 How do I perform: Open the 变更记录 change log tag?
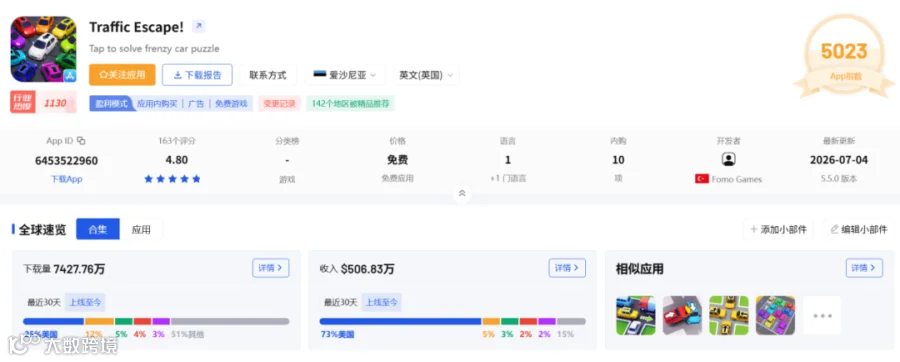[x=279, y=104]
